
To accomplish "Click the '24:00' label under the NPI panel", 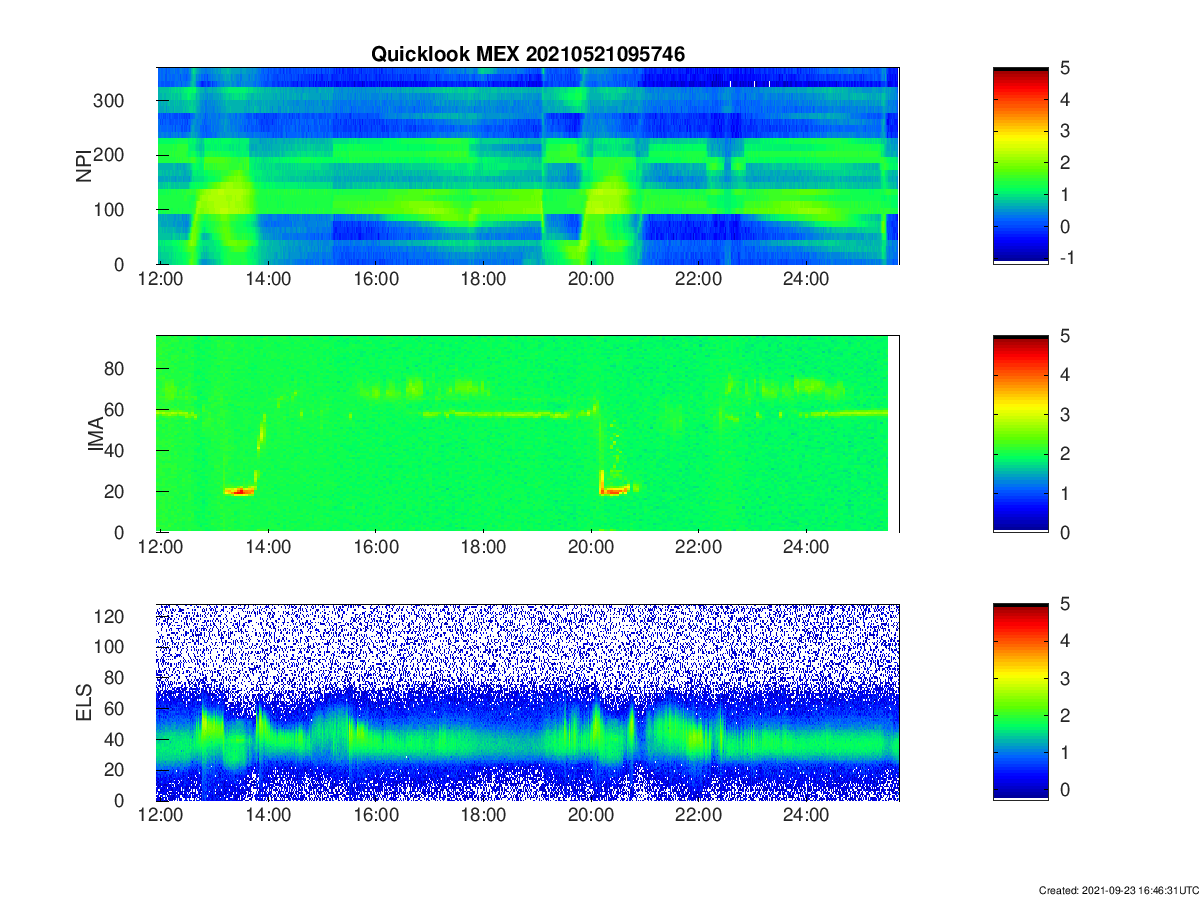I will pyautogui.click(x=806, y=280).
